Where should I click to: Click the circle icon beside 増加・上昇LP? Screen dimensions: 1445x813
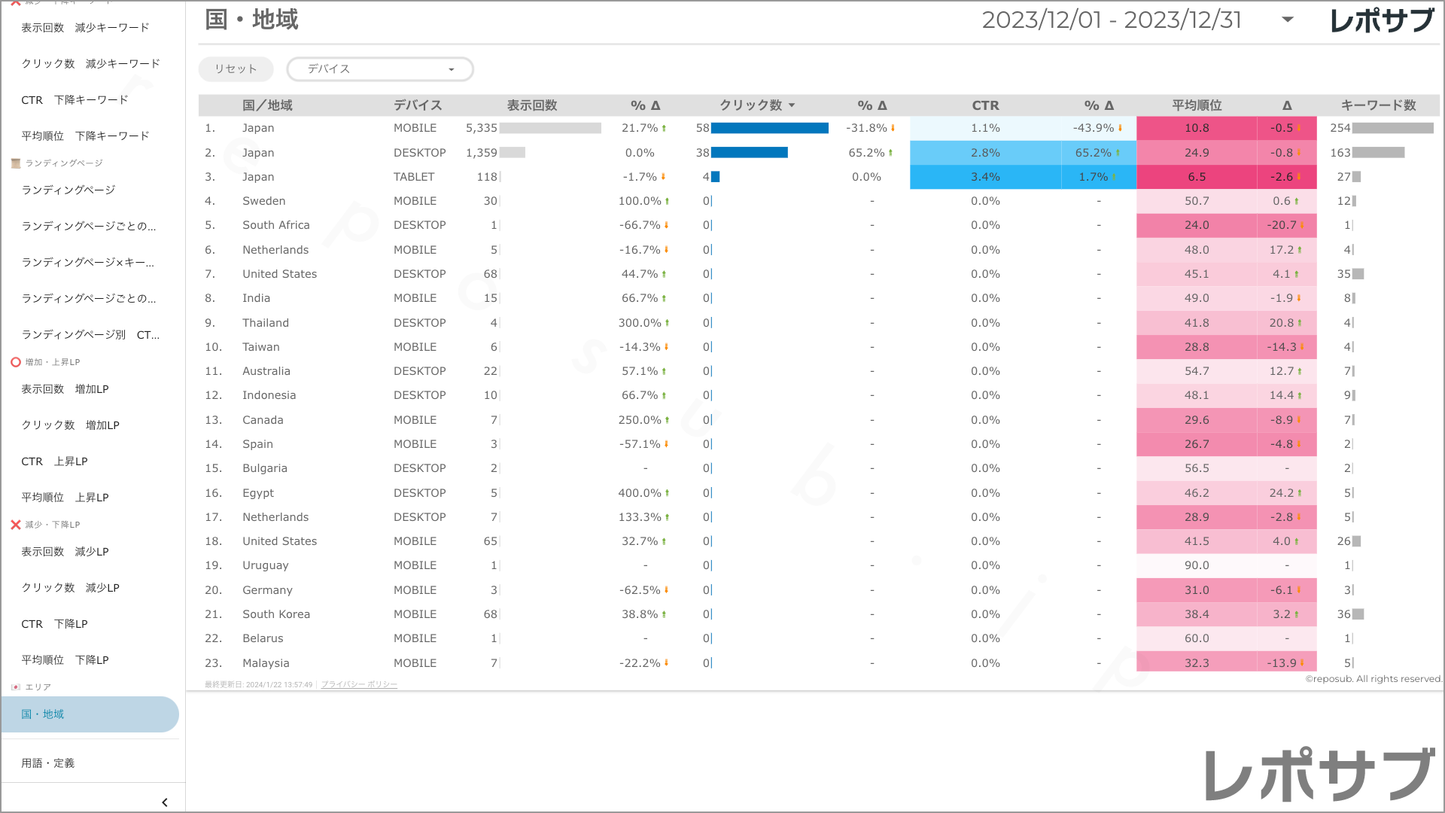[15, 362]
